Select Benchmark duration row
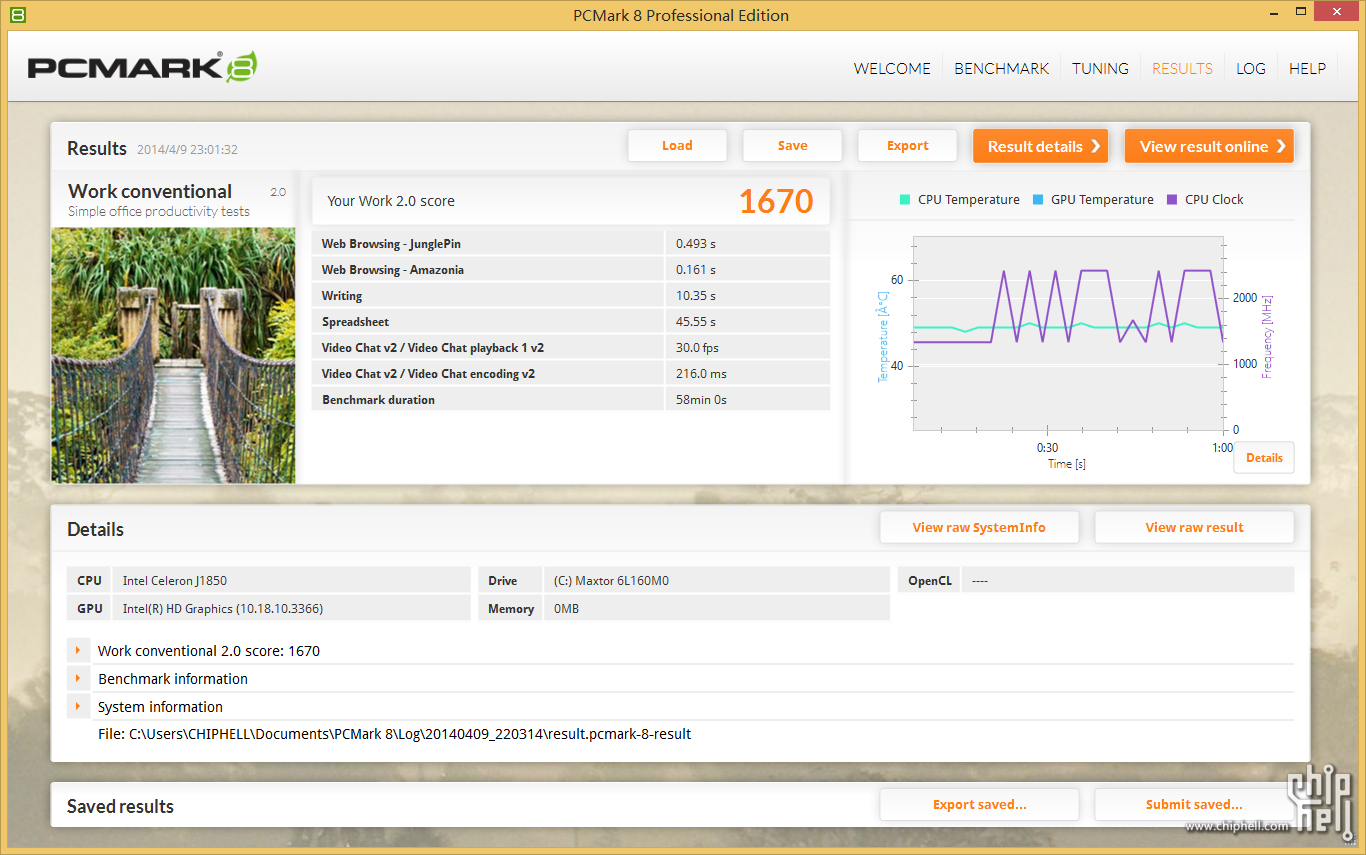 click(x=571, y=399)
